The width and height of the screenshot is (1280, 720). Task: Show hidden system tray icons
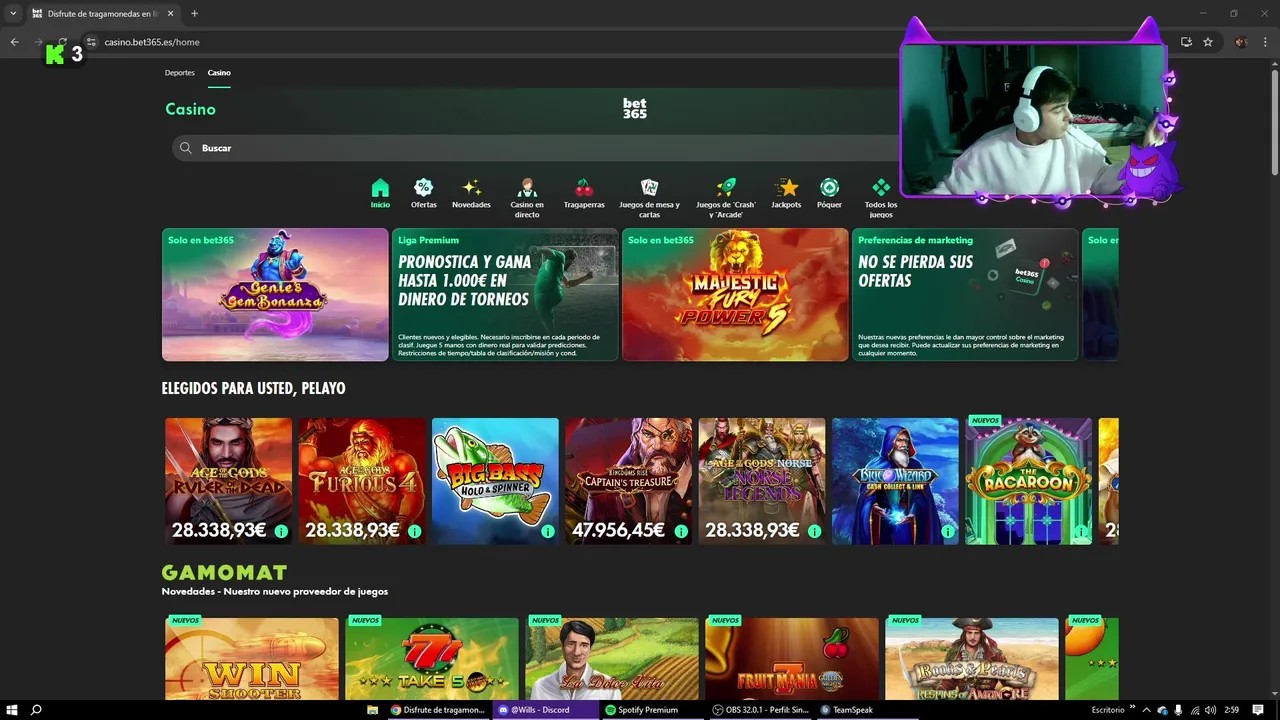click(x=1146, y=710)
